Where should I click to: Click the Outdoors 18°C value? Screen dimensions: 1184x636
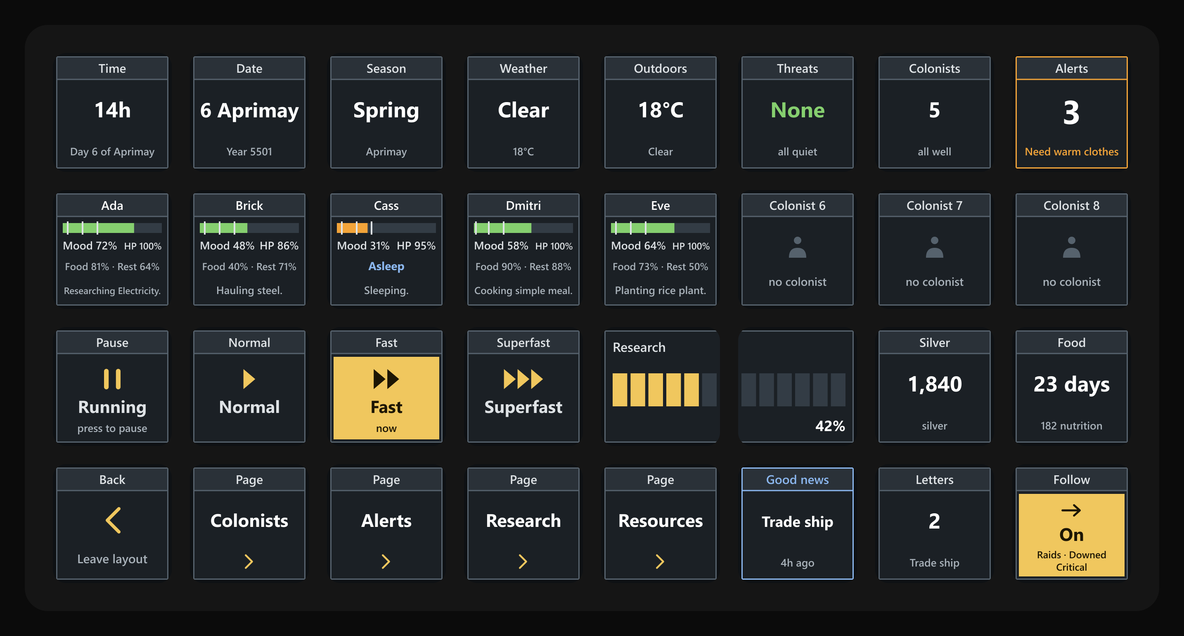pyautogui.click(x=660, y=110)
